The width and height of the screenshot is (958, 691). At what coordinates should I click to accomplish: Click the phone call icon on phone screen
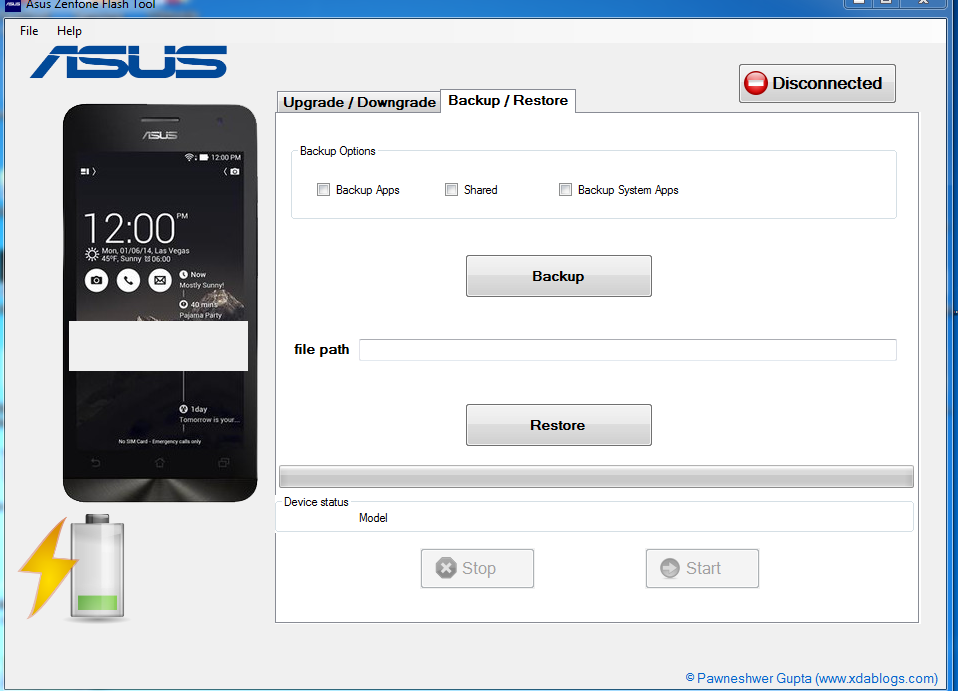click(128, 280)
